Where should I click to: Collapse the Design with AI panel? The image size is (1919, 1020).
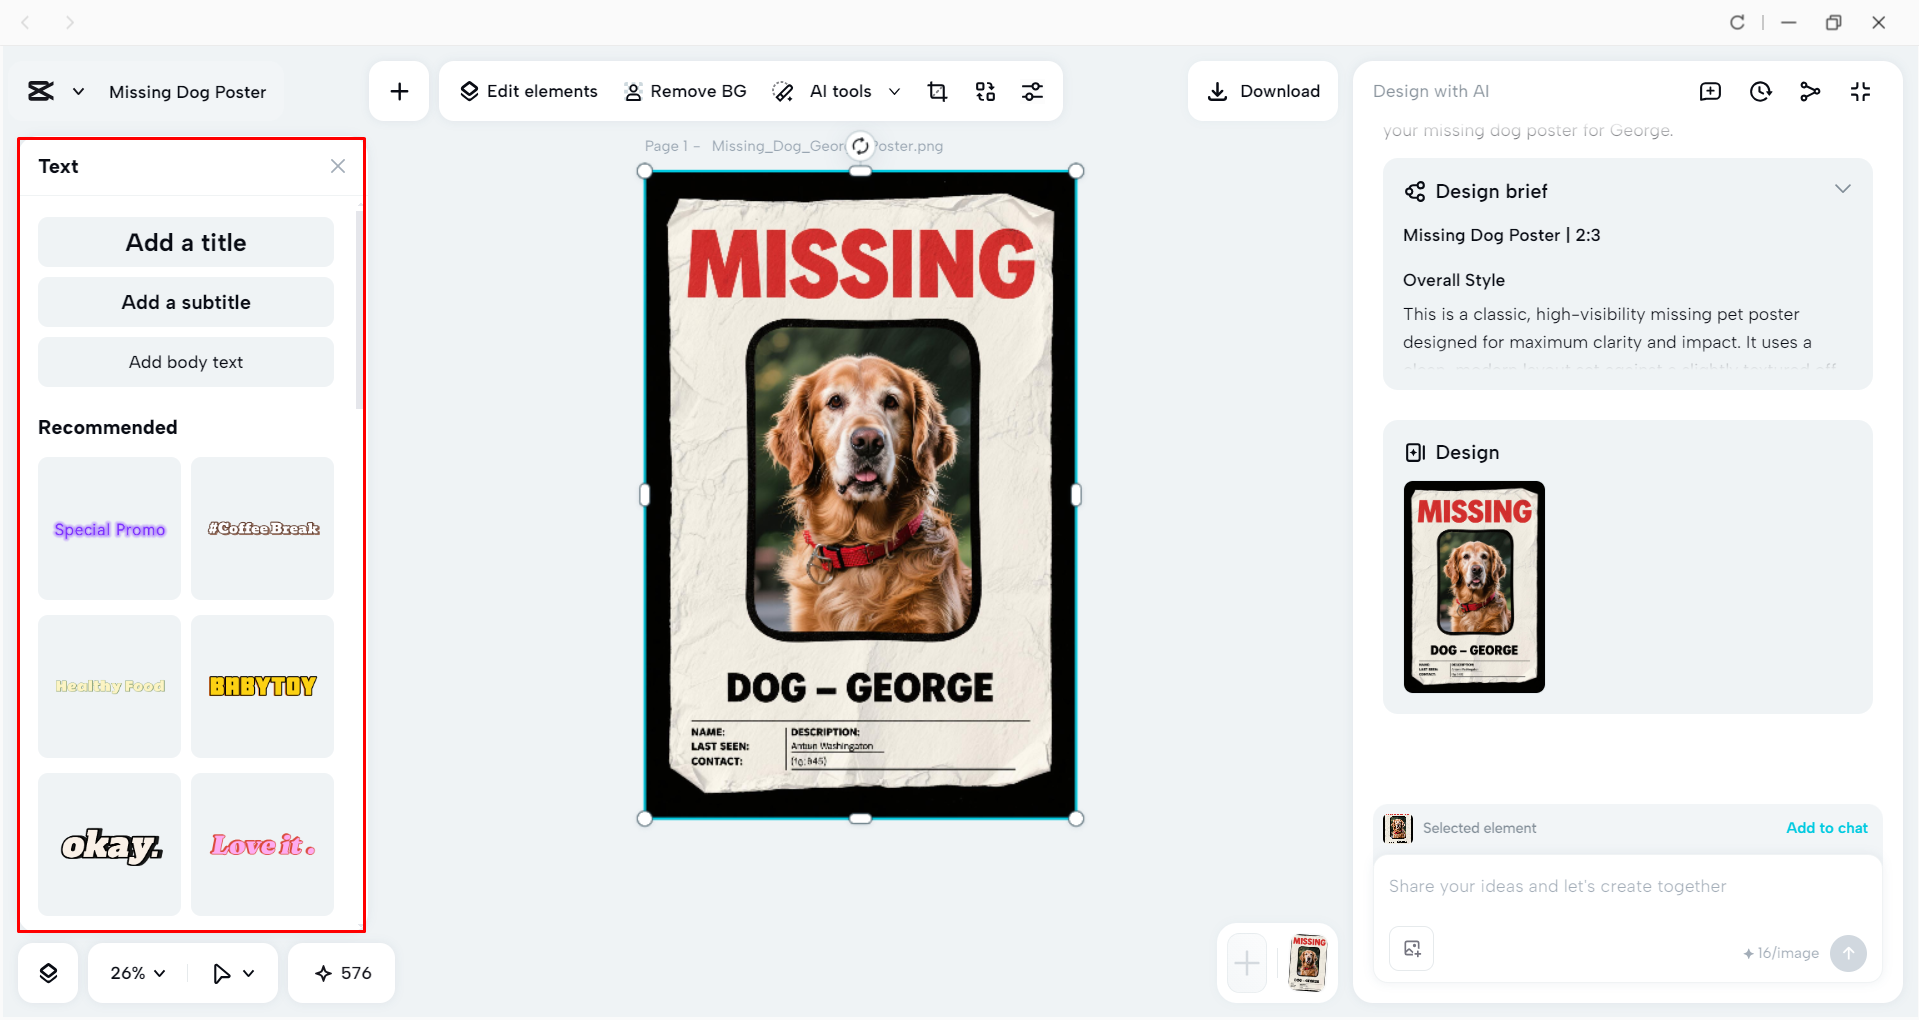1860,92
